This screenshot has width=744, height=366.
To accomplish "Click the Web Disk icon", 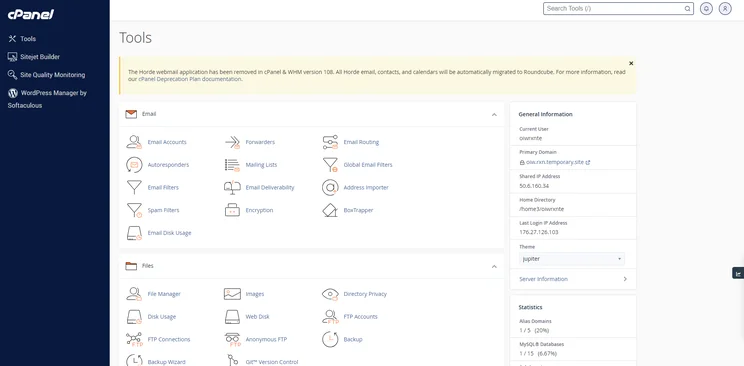I will point(232,317).
